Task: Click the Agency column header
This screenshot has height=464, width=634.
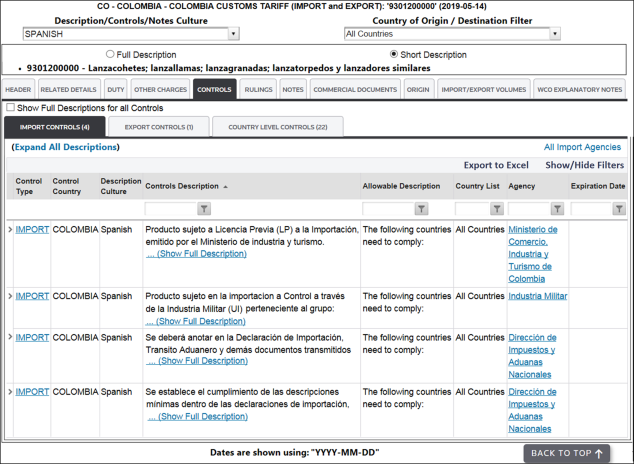Action: pos(522,186)
